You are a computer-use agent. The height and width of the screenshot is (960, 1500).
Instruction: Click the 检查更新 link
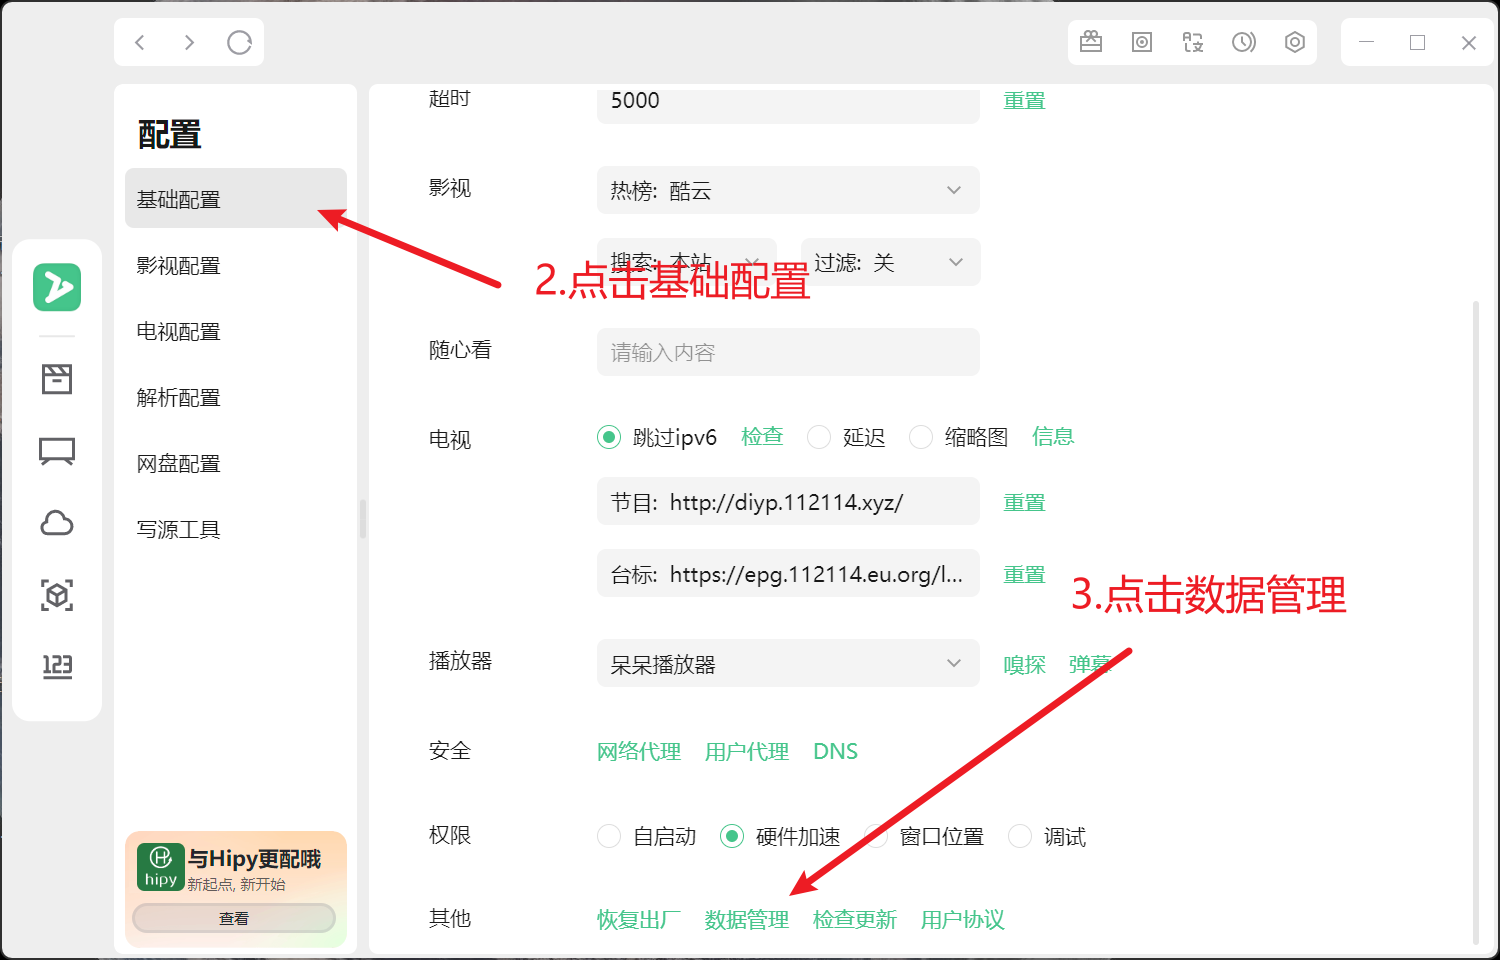coord(855,920)
